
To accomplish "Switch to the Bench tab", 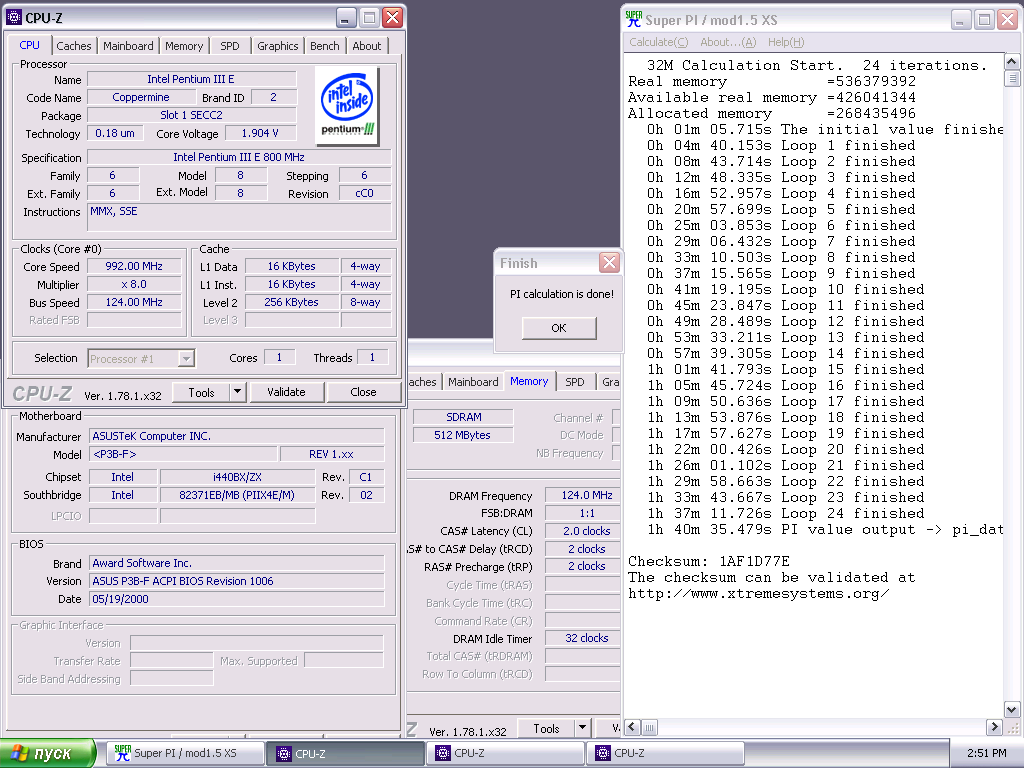I will [x=325, y=46].
